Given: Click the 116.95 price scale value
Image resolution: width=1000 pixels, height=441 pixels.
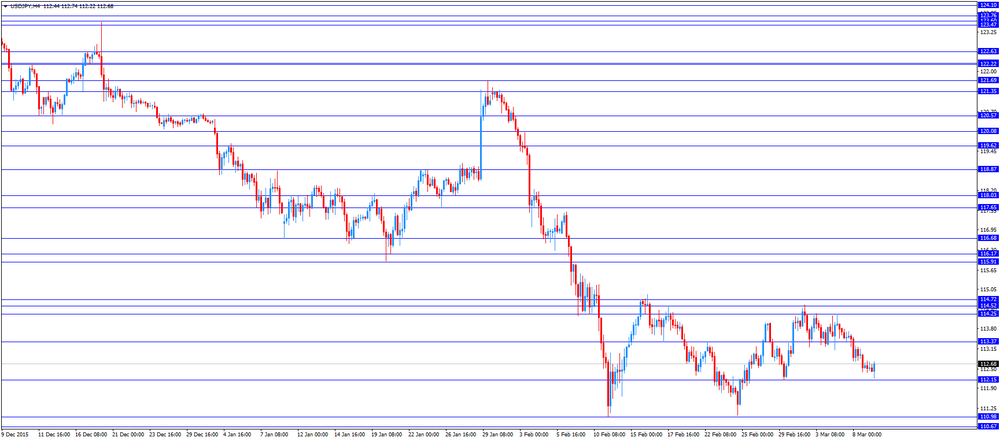Looking at the screenshot, I should 988,230.
